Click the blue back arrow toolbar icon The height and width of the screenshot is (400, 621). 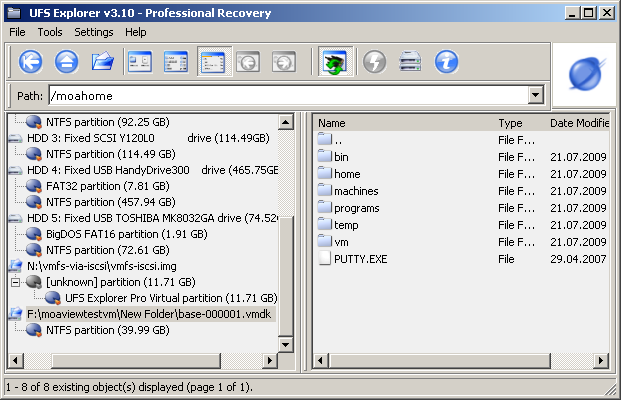coord(31,62)
